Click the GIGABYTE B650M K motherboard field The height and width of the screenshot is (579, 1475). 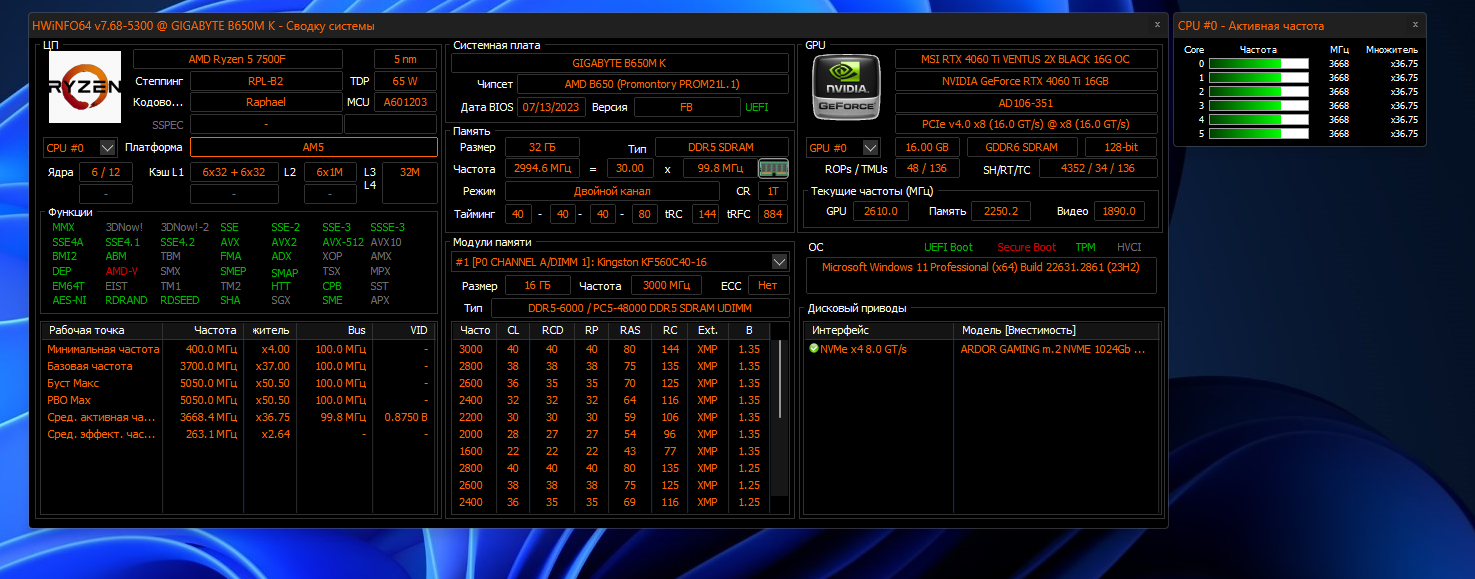[x=620, y=63]
